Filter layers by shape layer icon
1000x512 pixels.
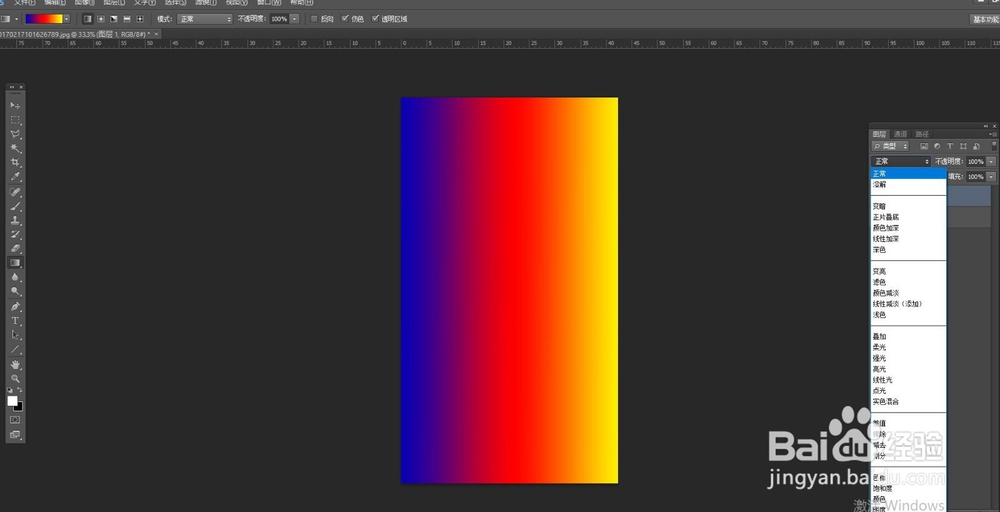963,147
